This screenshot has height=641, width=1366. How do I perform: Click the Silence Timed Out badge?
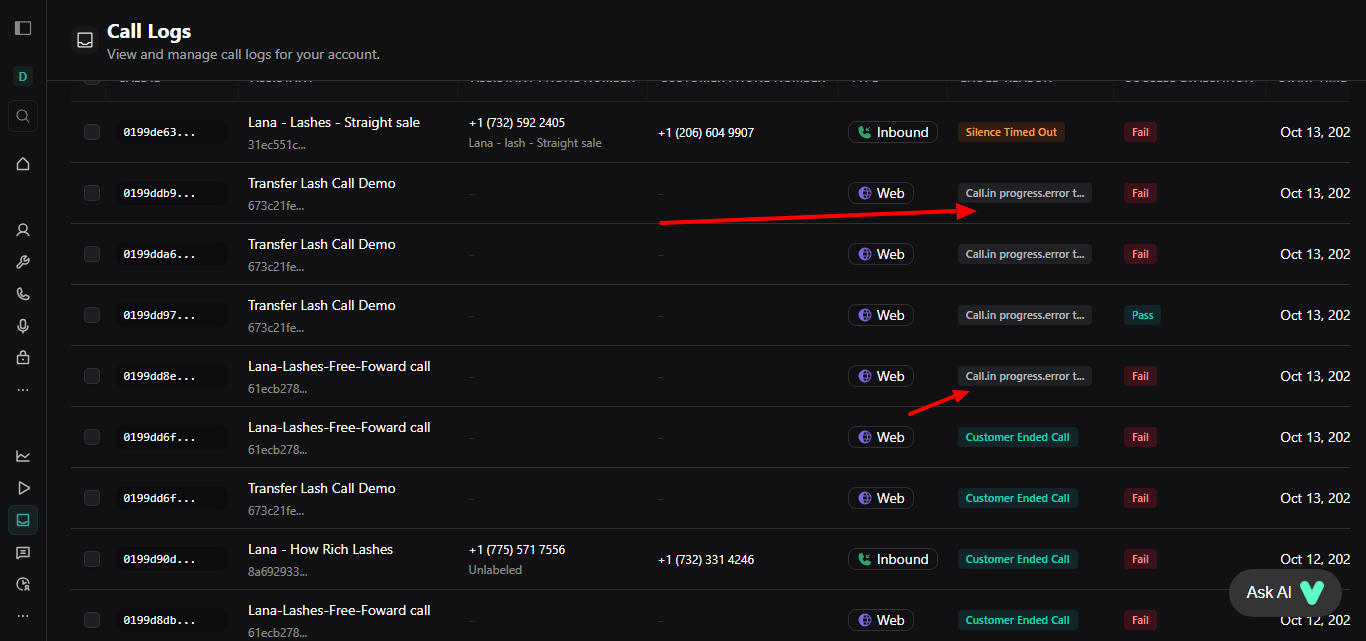(1011, 132)
